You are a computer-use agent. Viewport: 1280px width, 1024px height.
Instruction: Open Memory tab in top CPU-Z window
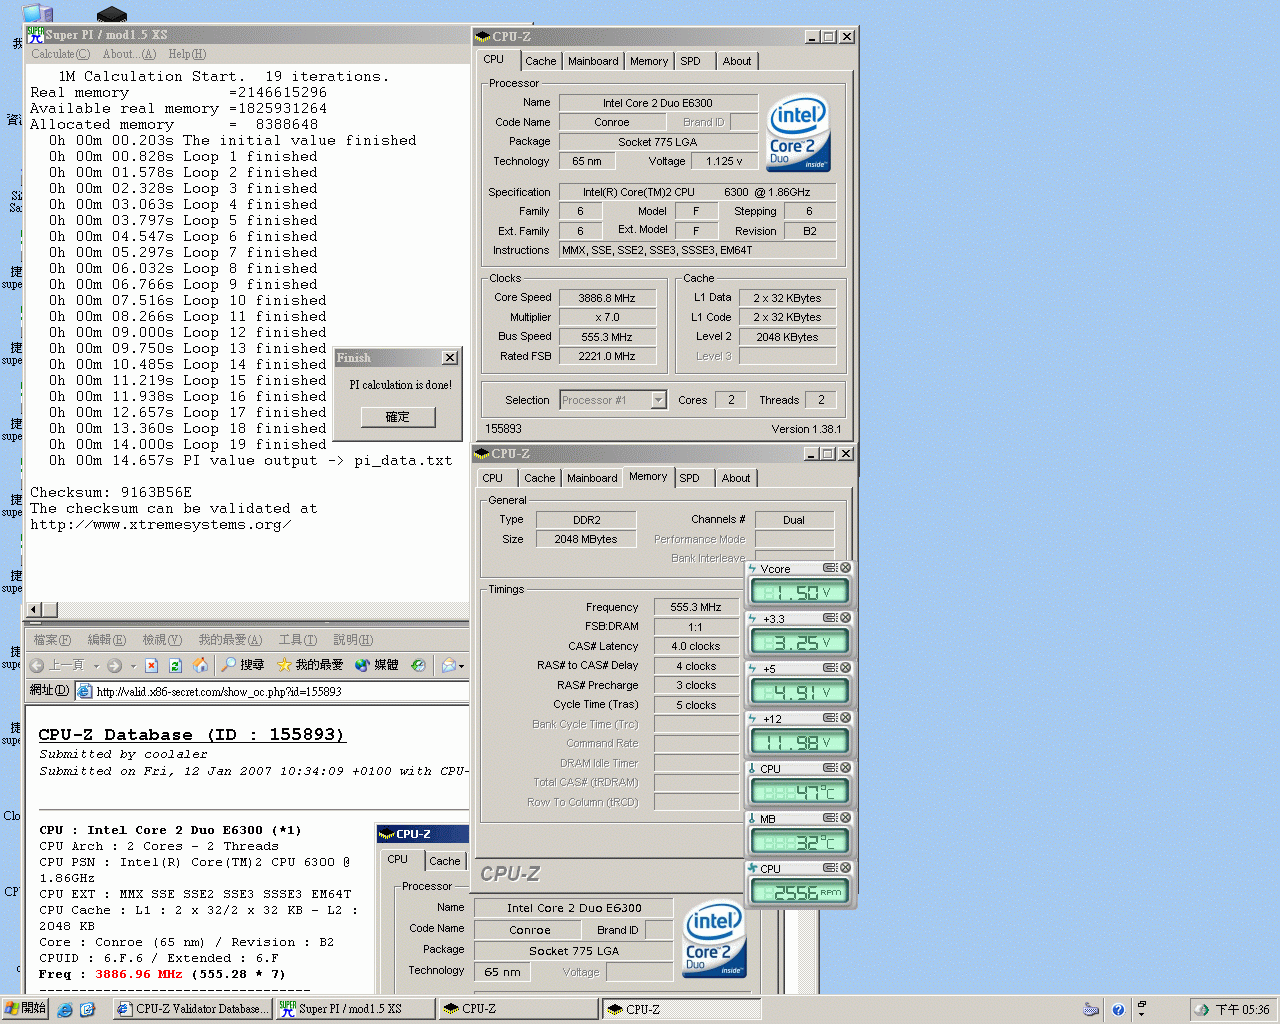649,61
